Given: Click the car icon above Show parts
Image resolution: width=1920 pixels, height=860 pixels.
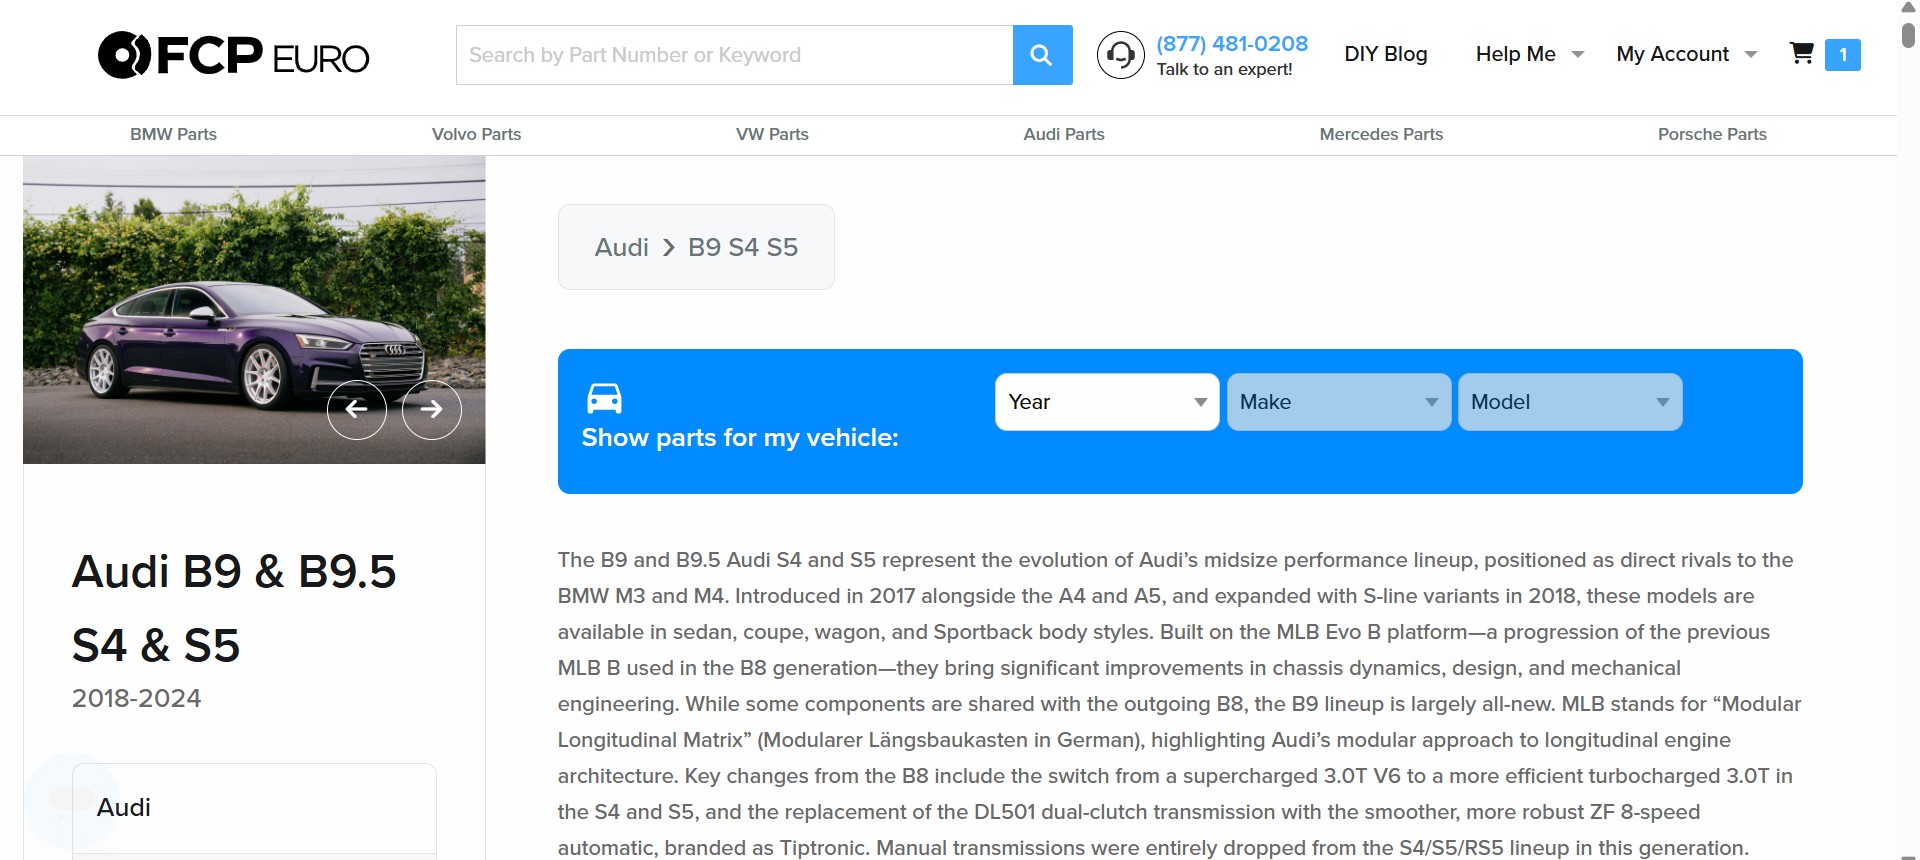Looking at the screenshot, I should (x=604, y=398).
